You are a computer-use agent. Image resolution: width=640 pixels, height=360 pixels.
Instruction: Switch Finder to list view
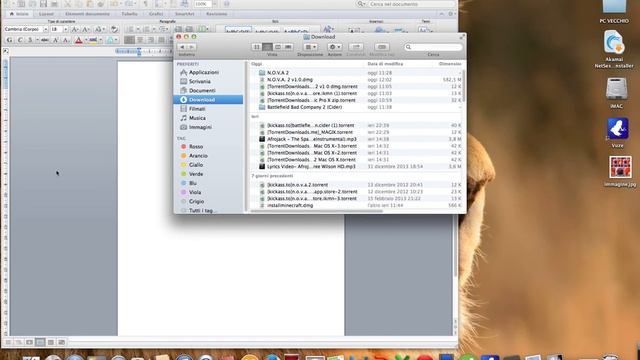click(267, 47)
